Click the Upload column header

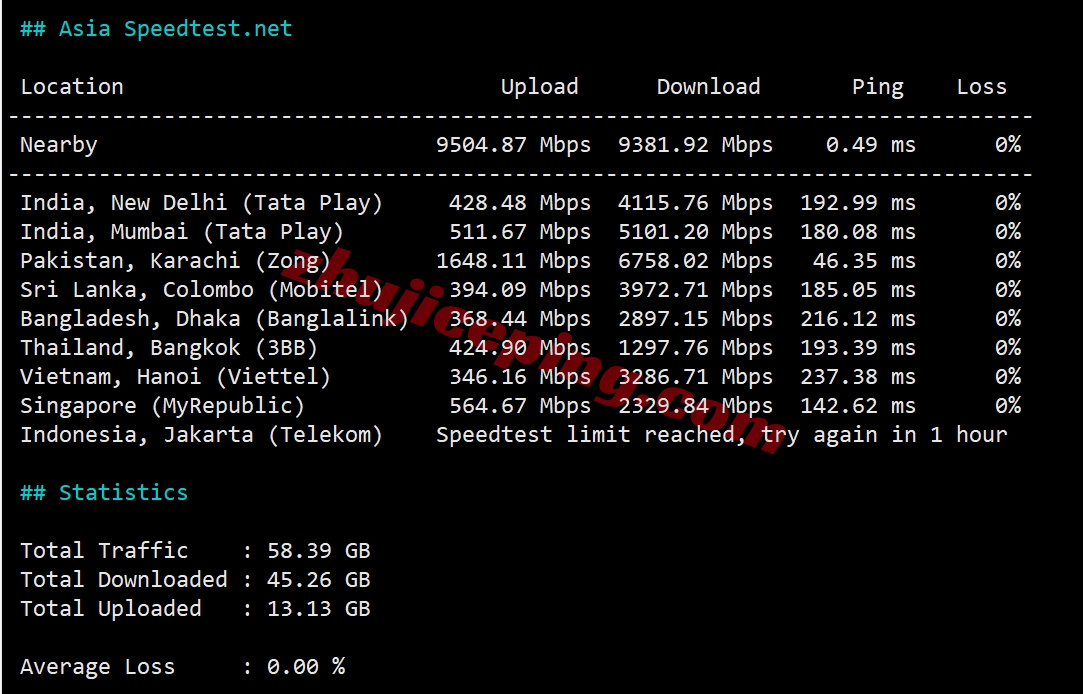pyautogui.click(x=539, y=87)
